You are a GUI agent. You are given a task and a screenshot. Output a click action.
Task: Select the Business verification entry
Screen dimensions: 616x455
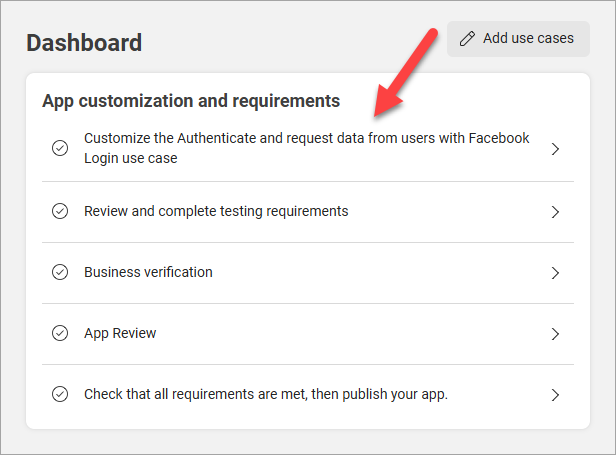click(308, 273)
